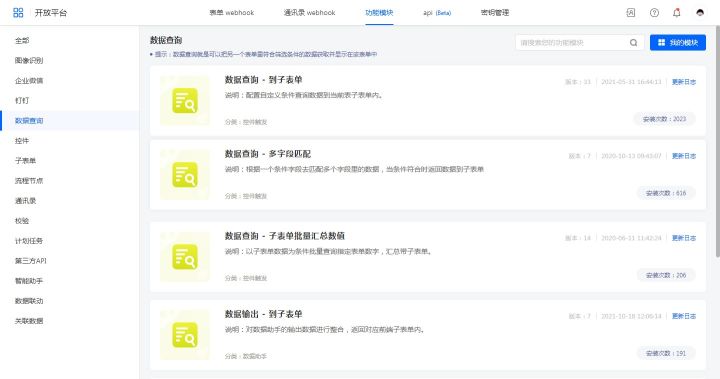Image resolution: width=720 pixels, height=379 pixels.
Task: Click the 开放平台 grid logo icon
Action: tap(18, 12)
